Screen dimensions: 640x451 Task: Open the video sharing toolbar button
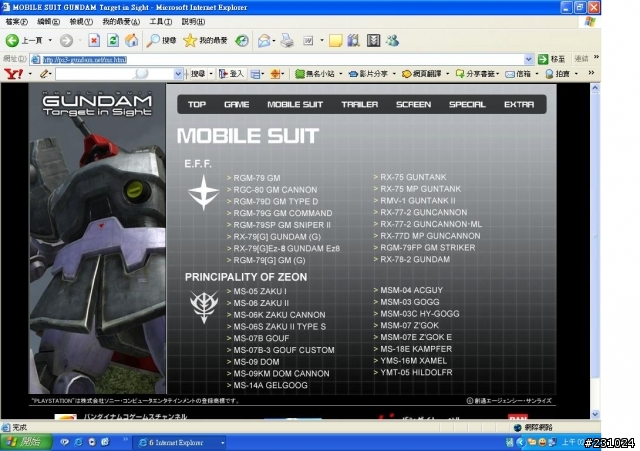[x=368, y=74]
